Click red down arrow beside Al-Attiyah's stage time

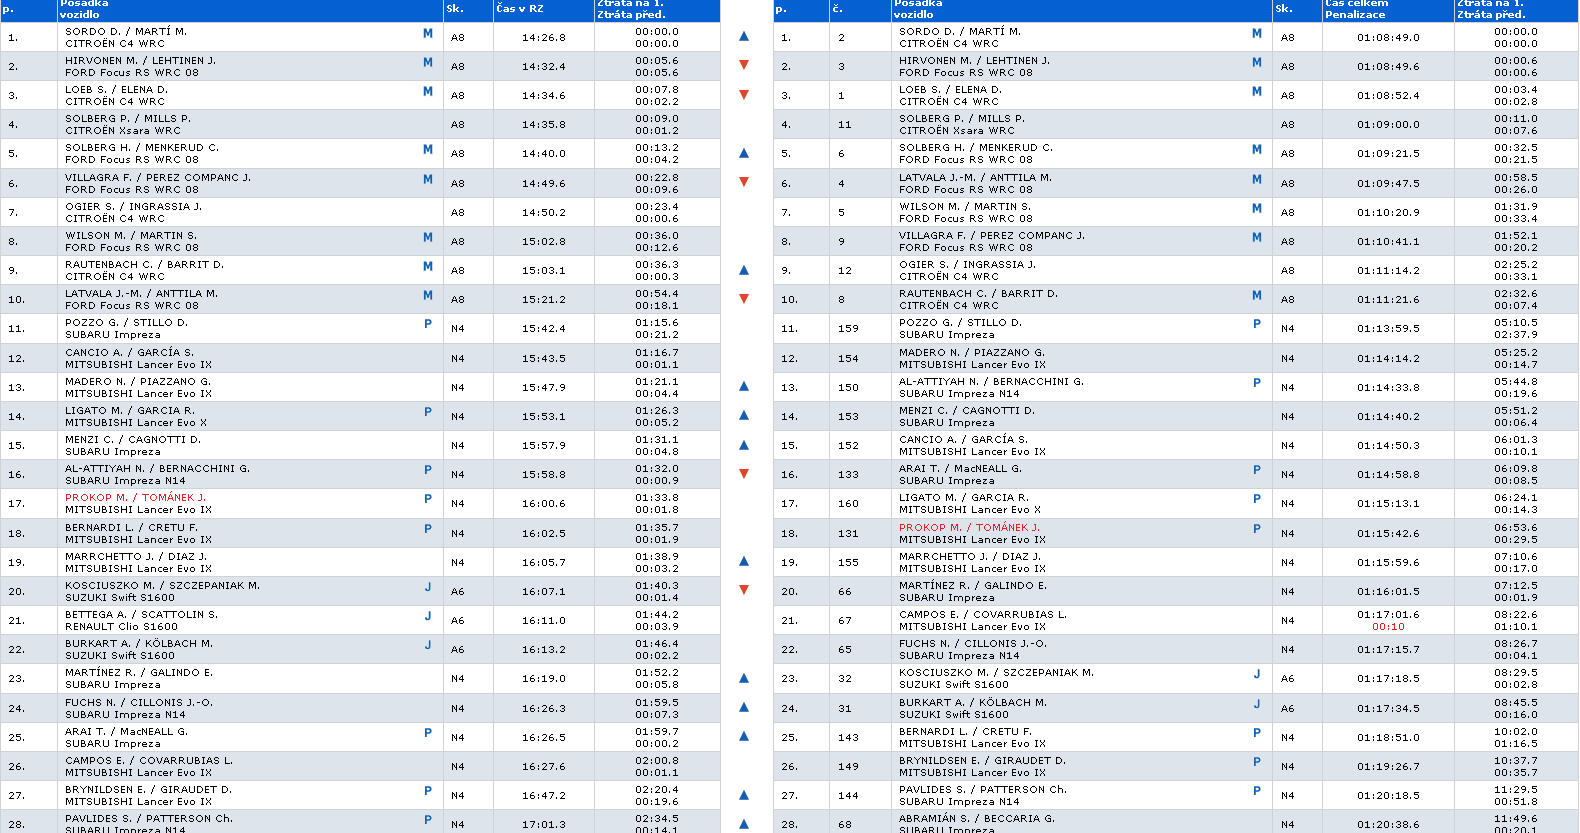[x=743, y=474]
